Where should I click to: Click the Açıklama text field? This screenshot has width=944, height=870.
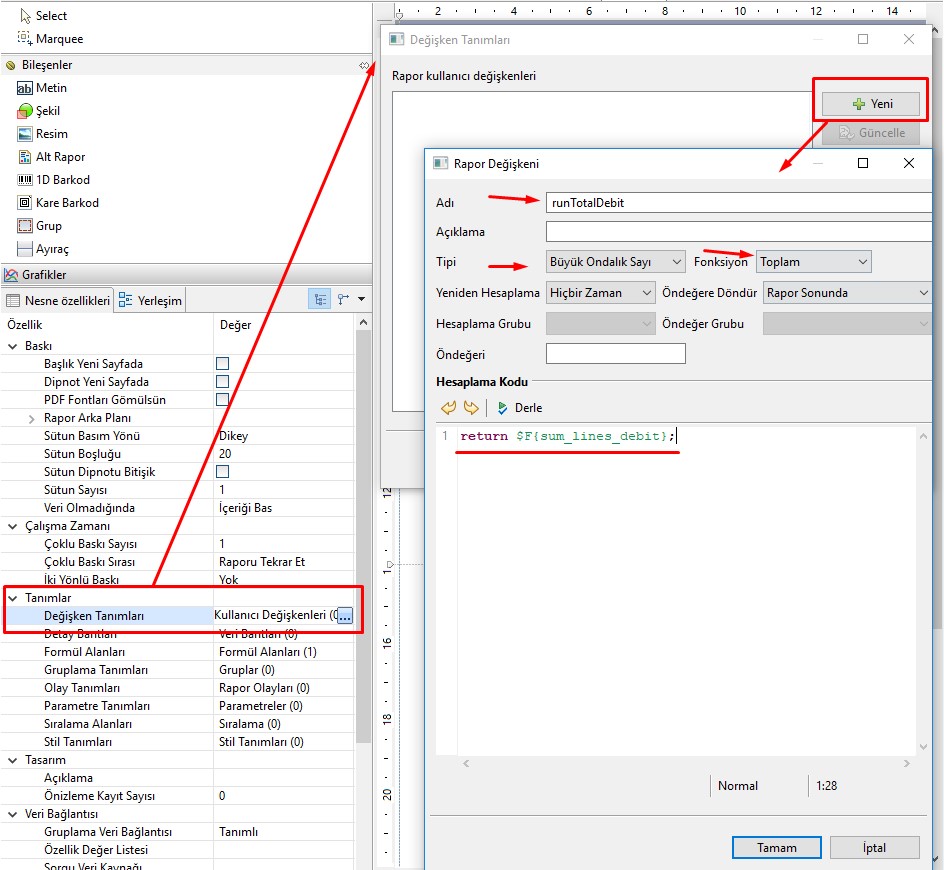coord(738,232)
